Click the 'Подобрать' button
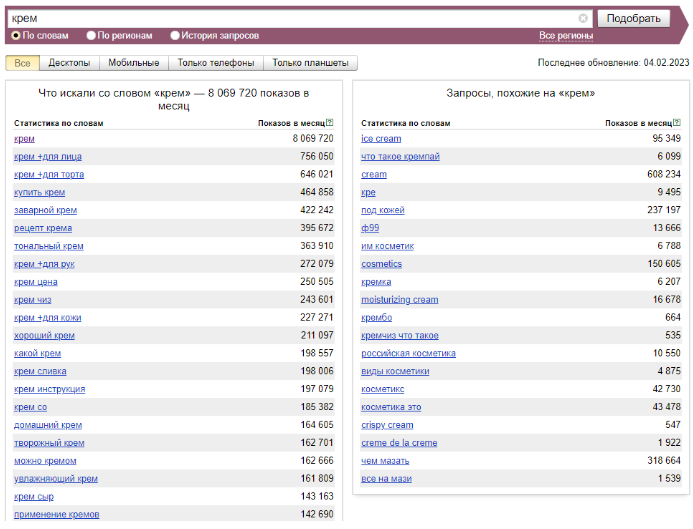 [x=633, y=19]
